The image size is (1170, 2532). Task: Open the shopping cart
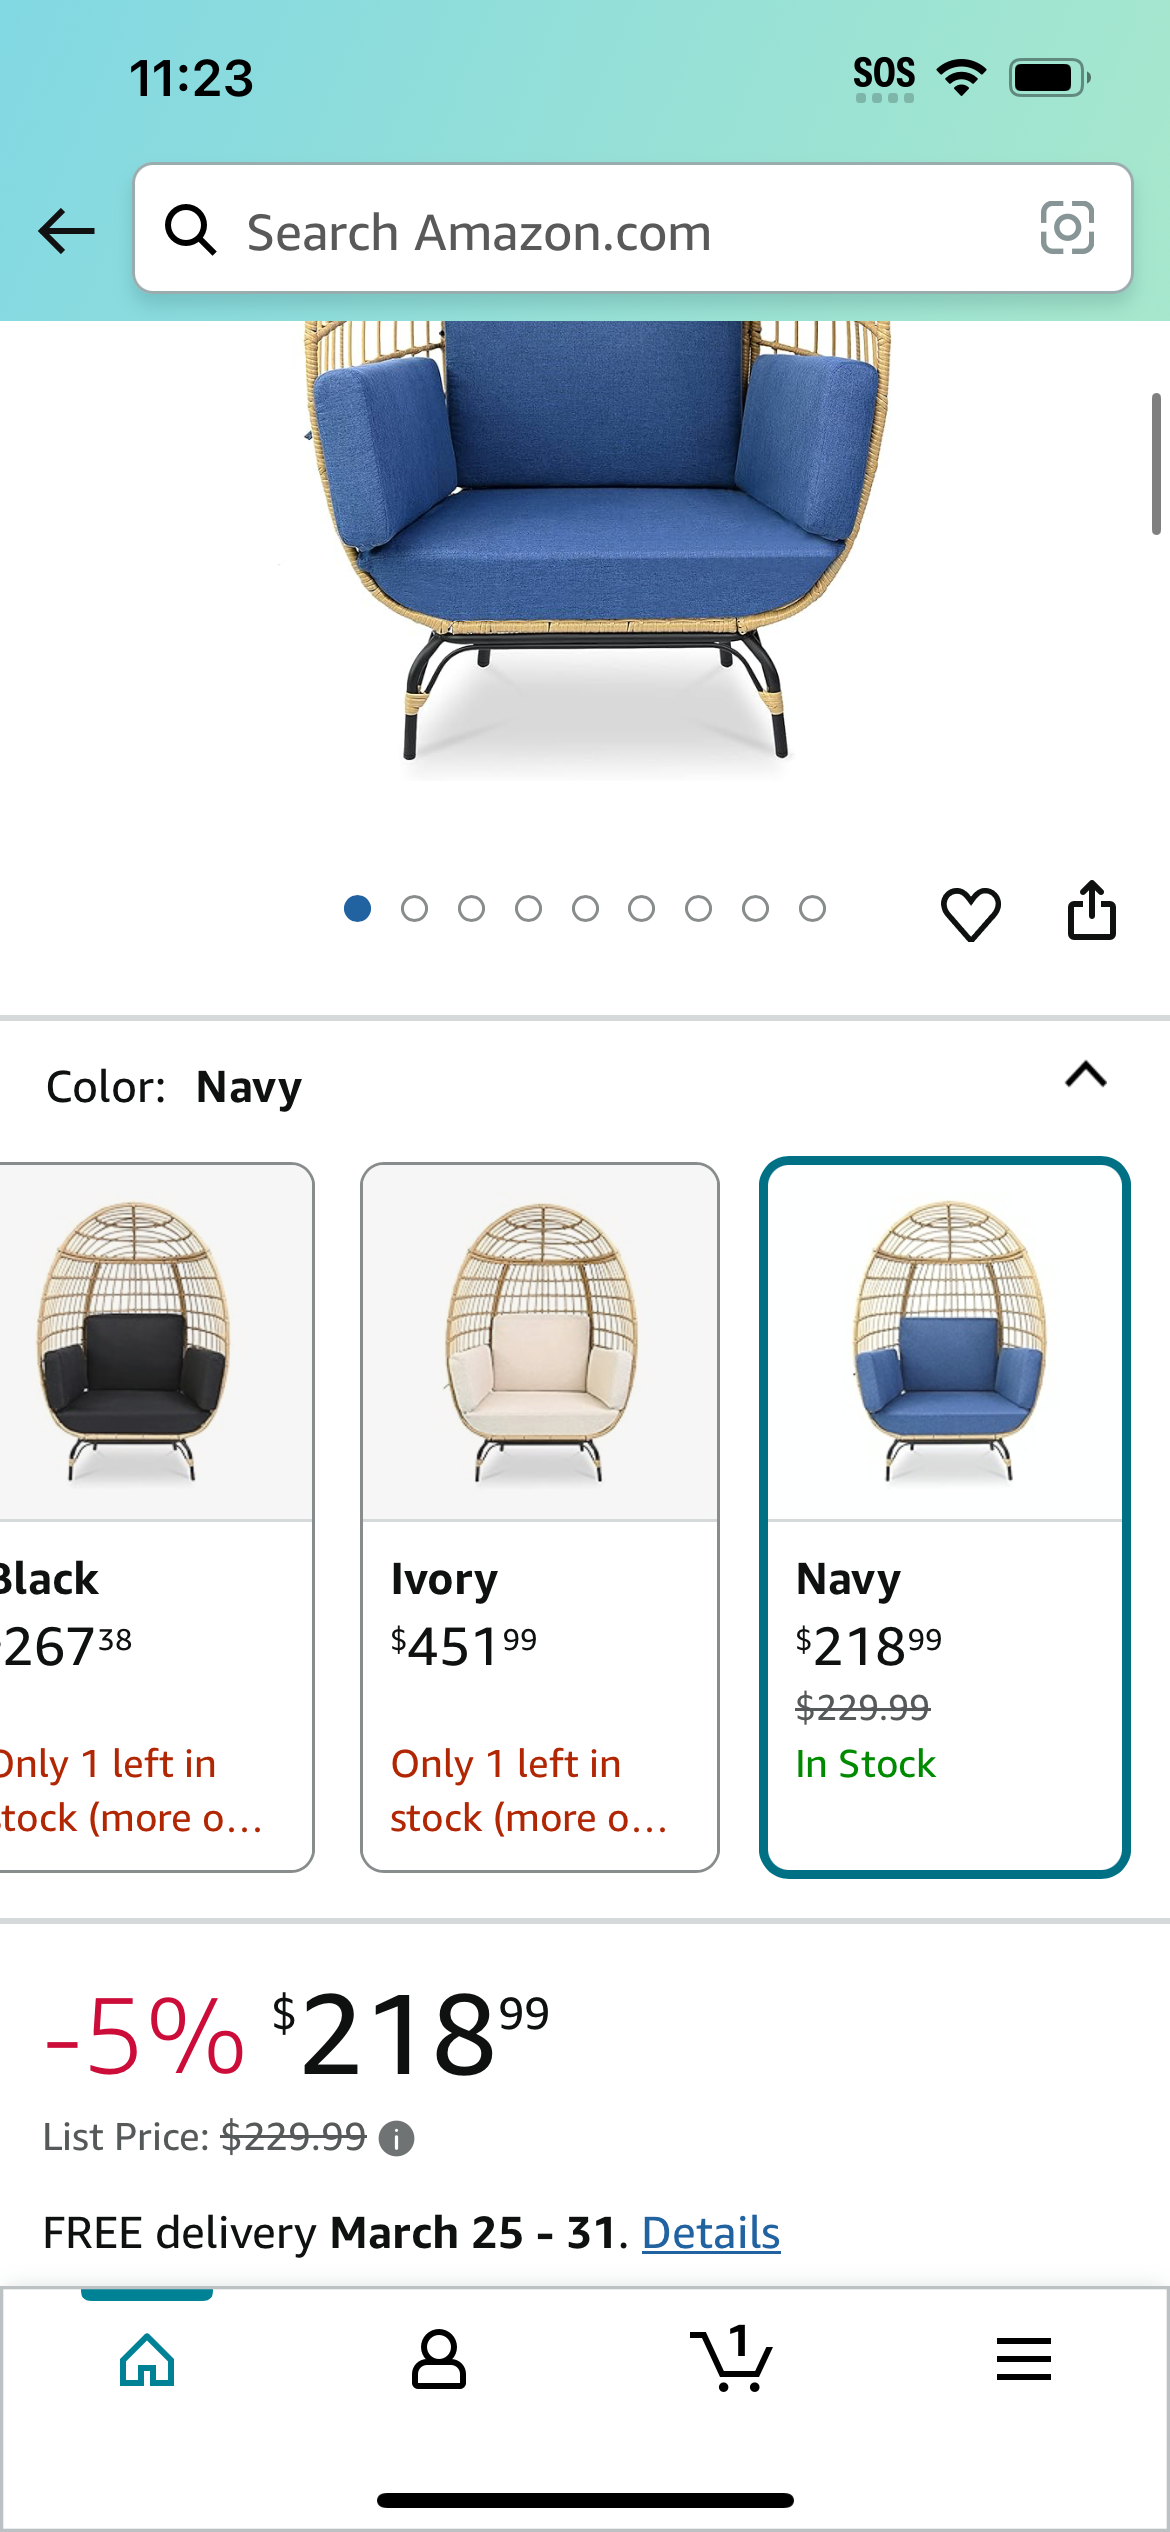731,2358
